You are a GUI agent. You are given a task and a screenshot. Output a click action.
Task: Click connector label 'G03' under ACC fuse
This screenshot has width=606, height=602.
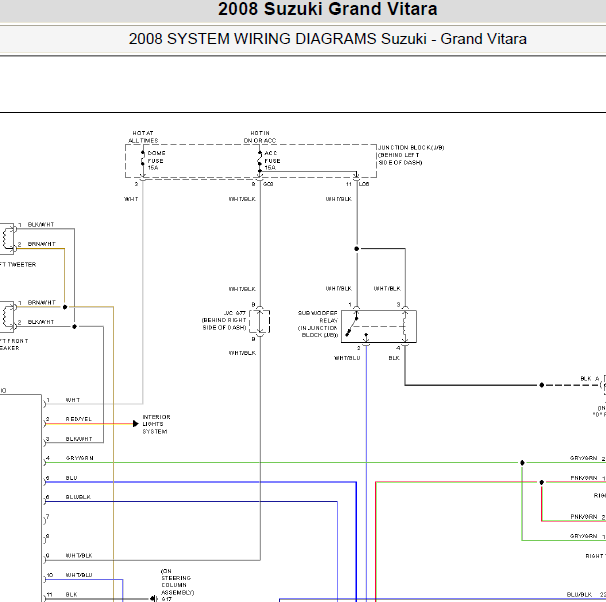268,184
